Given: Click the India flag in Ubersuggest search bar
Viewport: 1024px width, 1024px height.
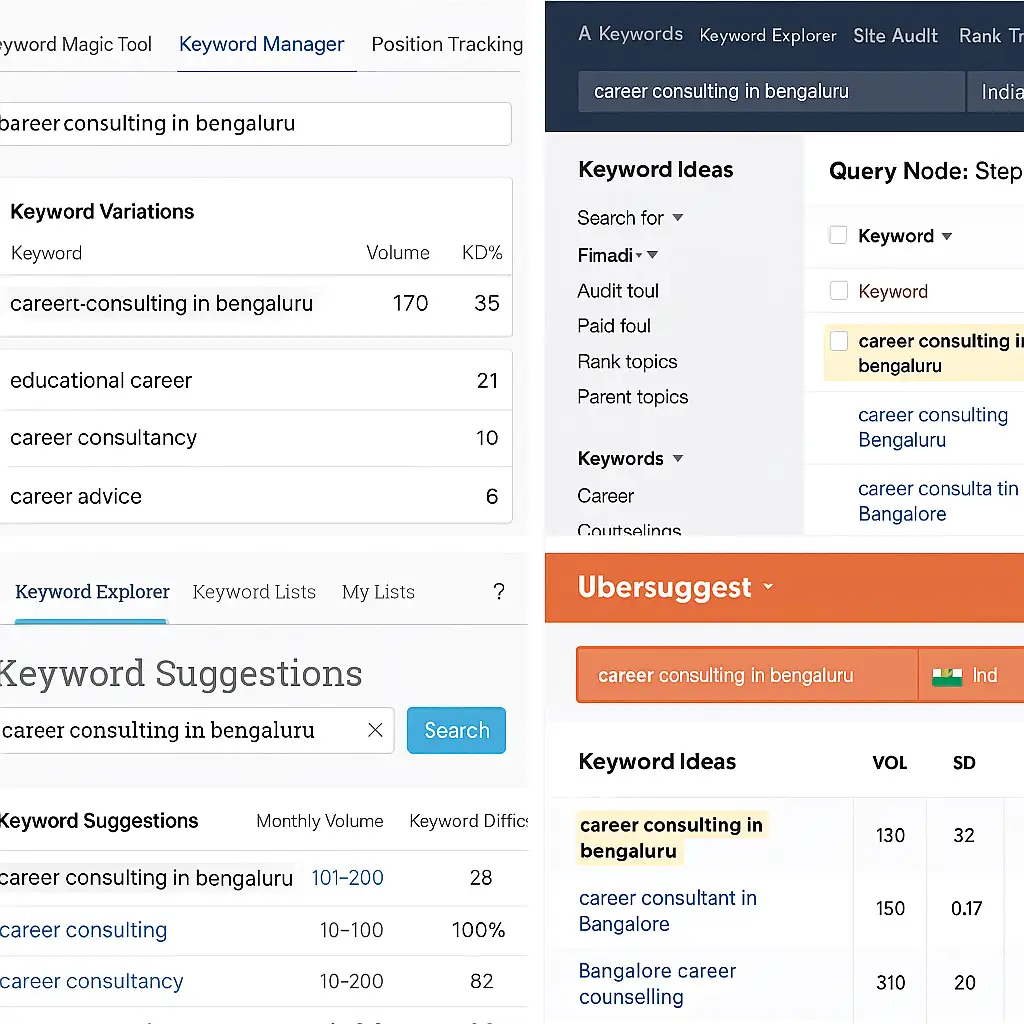Looking at the screenshot, I should click(x=948, y=675).
